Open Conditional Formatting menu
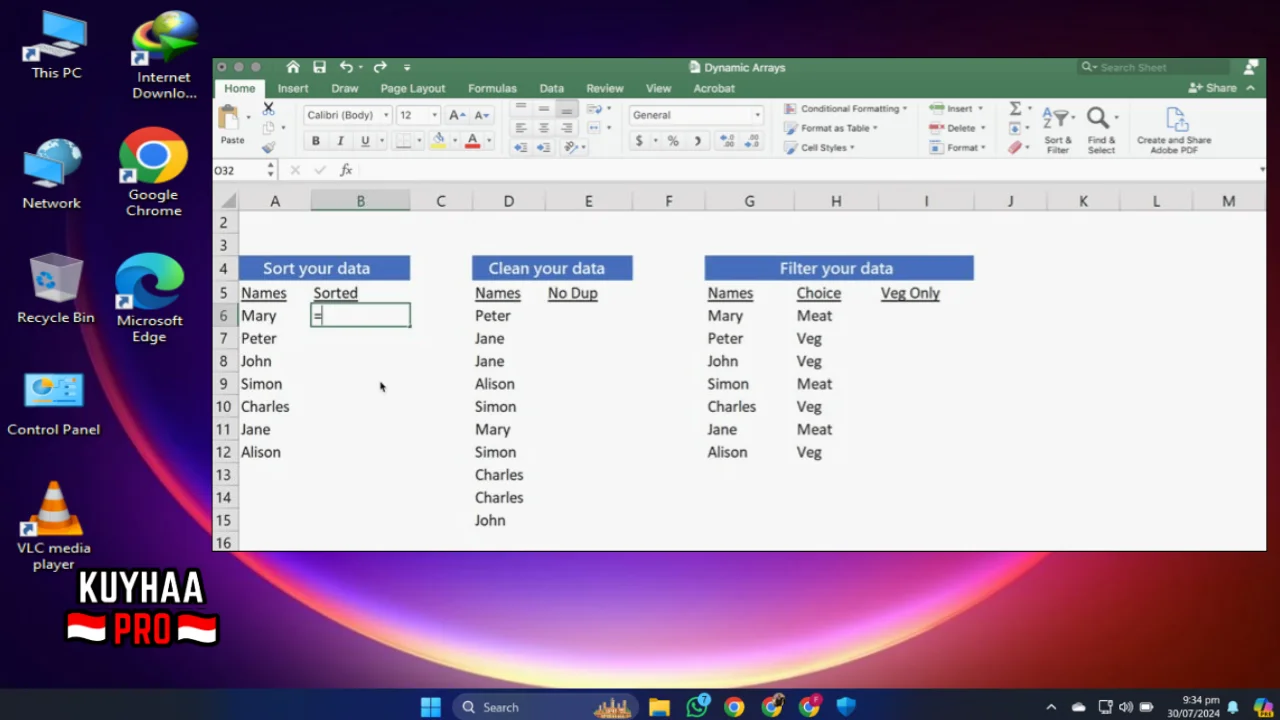The image size is (1280, 720). pos(846,108)
